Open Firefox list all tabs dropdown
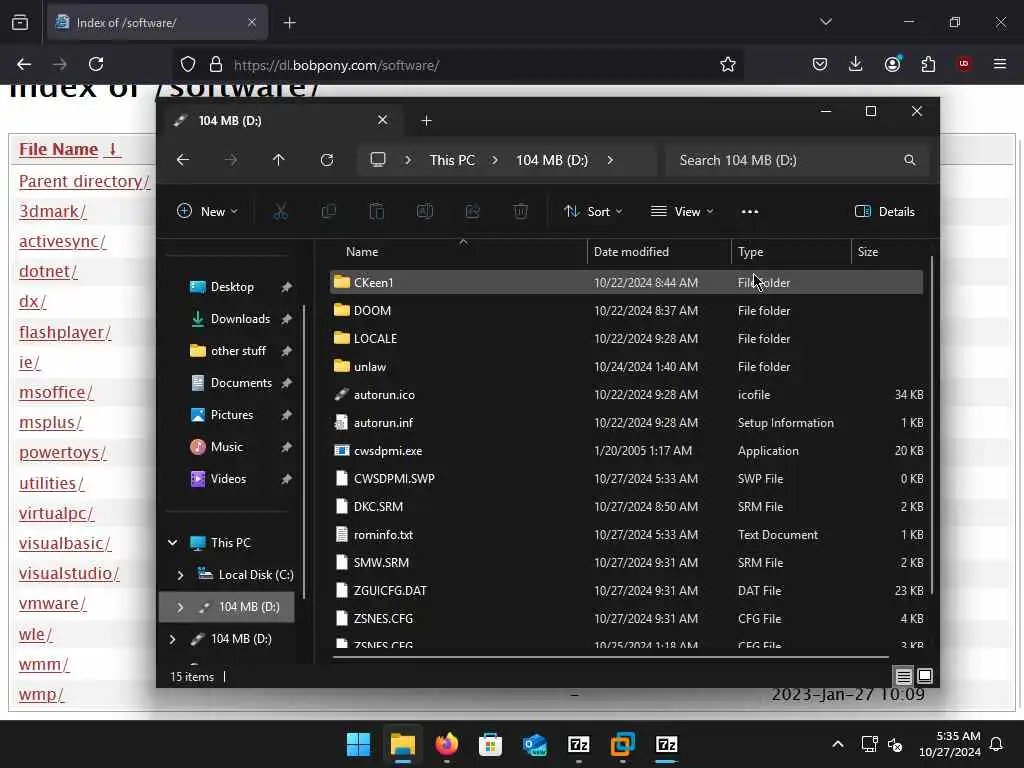The image size is (1024, 768). click(x=825, y=22)
